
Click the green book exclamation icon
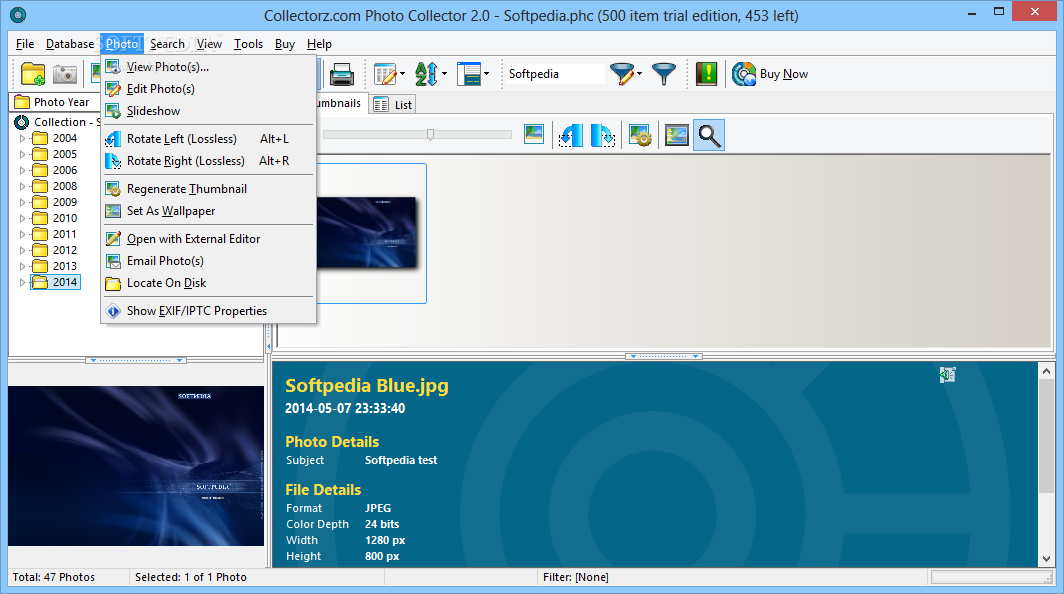706,74
